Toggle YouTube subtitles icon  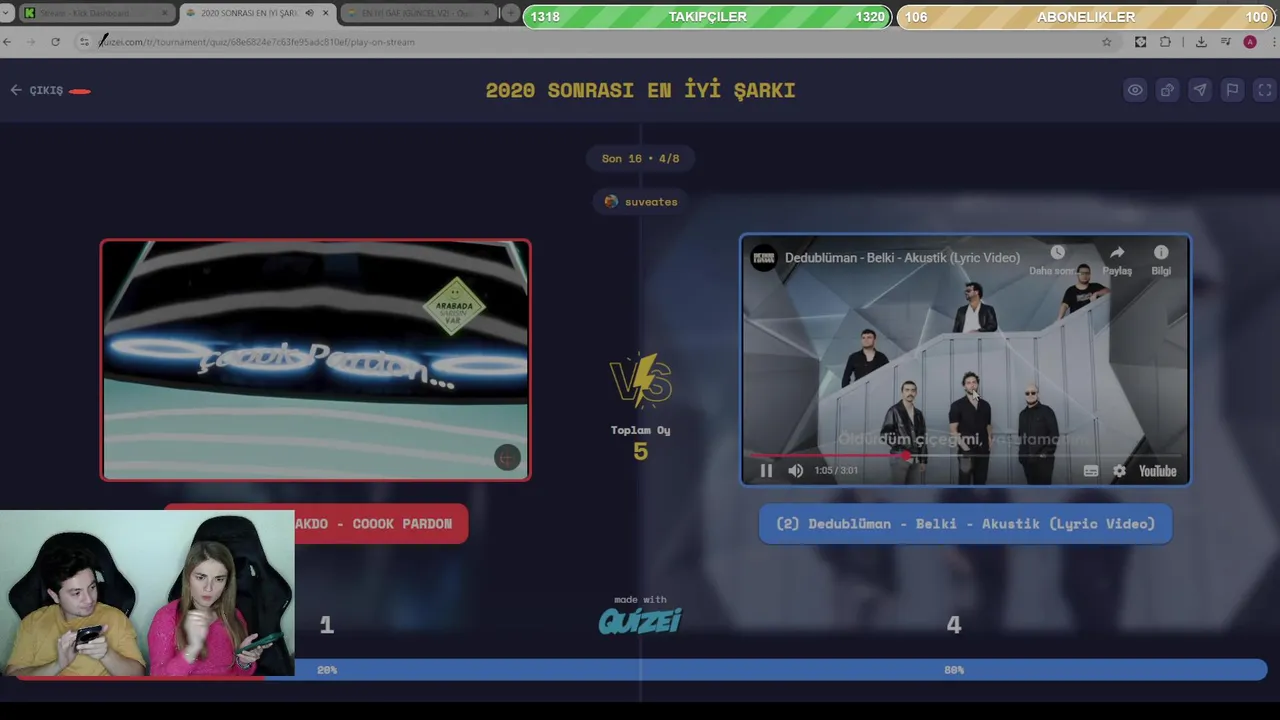click(x=1091, y=471)
